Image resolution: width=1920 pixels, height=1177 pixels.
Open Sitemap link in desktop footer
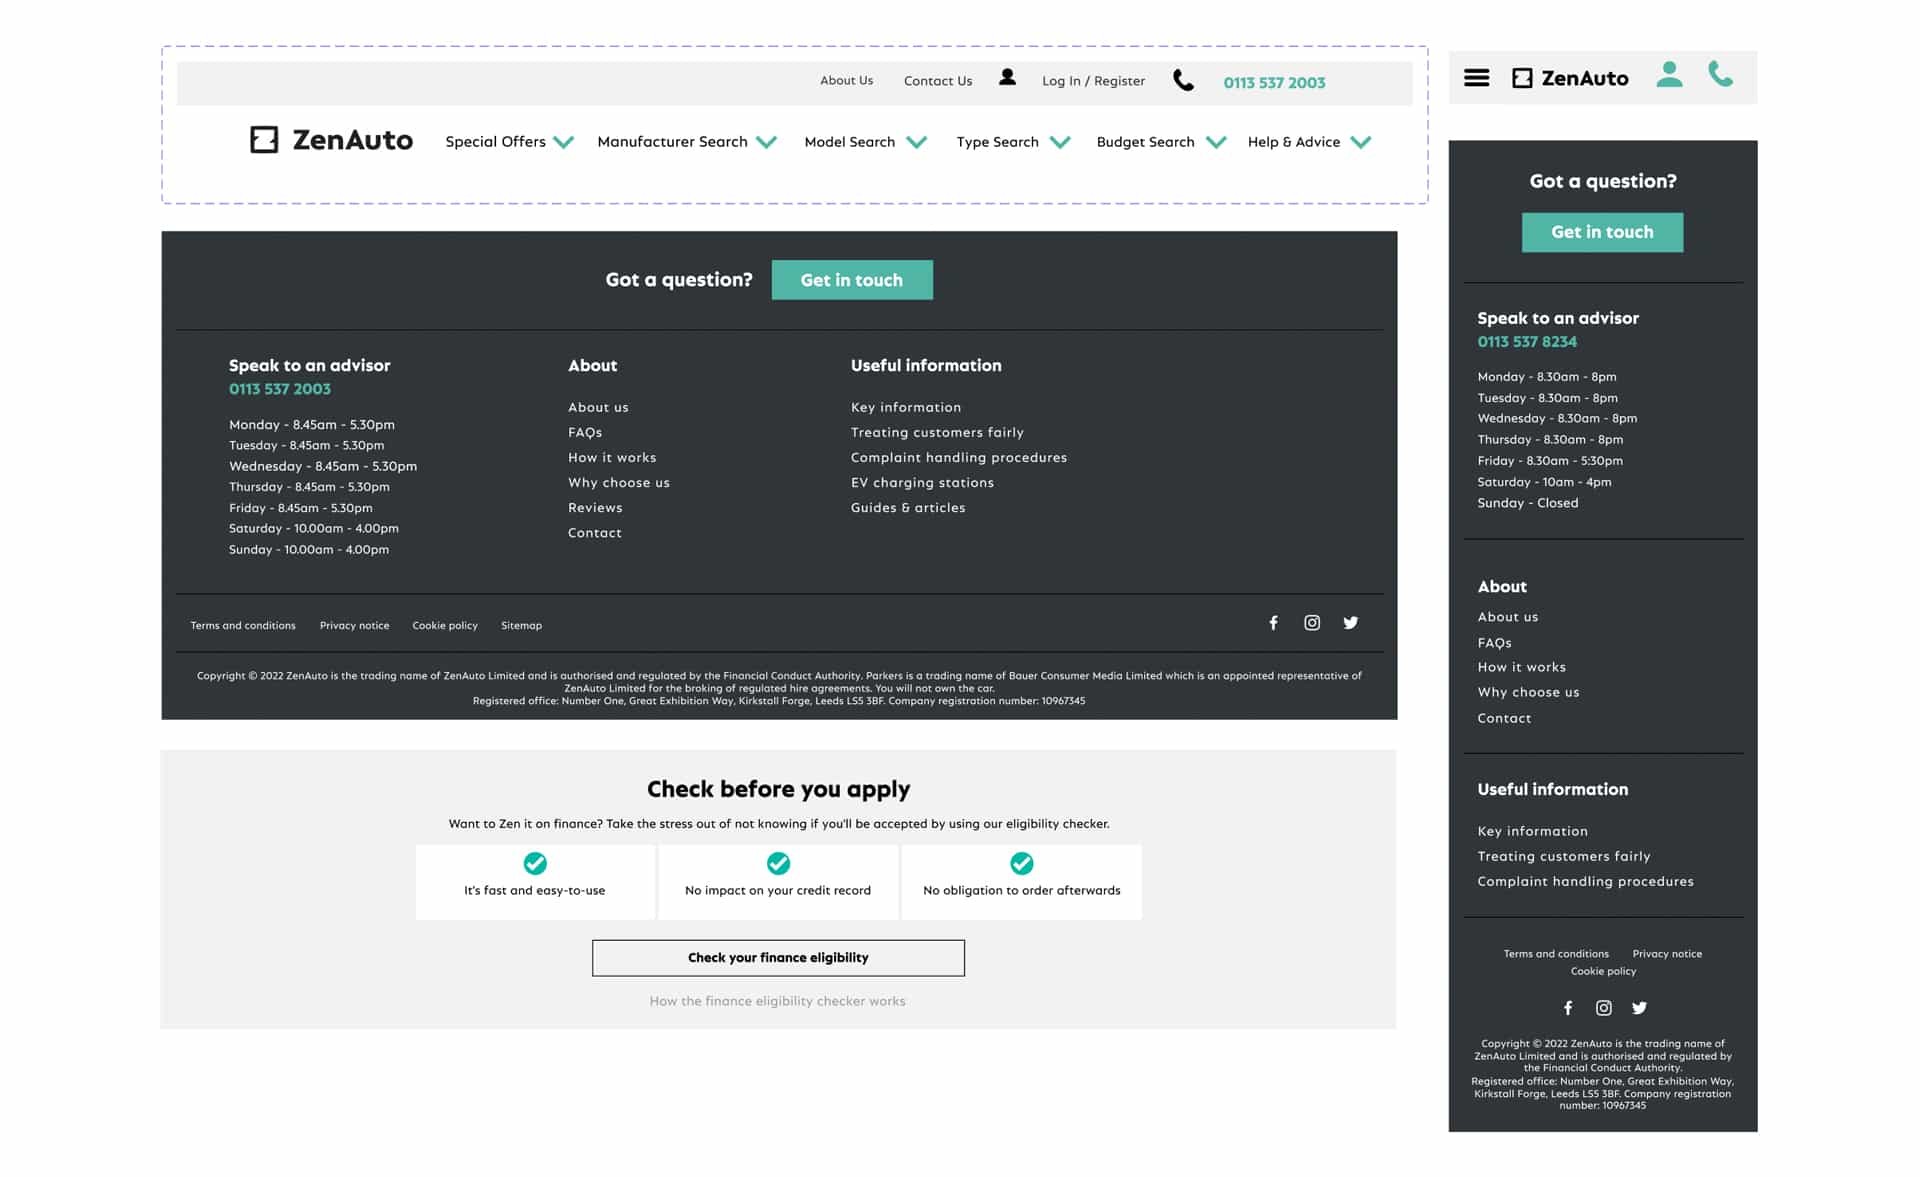pos(521,625)
